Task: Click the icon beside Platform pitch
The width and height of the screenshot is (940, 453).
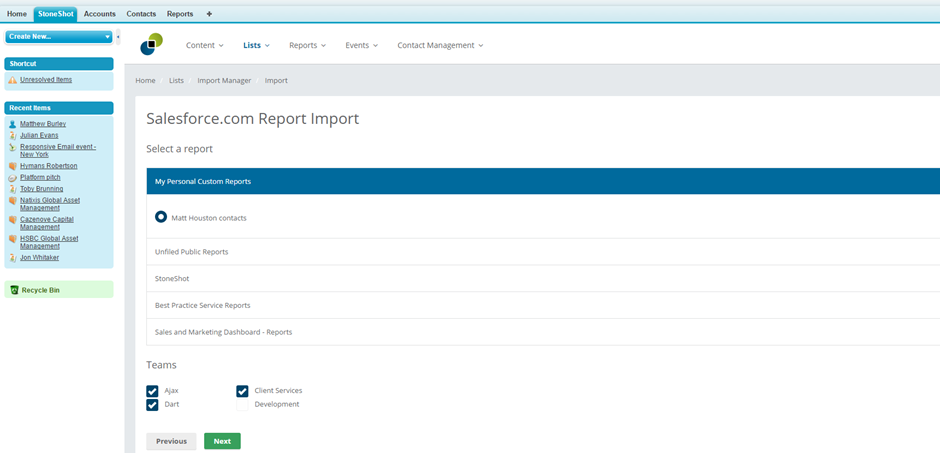Action: [x=13, y=178]
